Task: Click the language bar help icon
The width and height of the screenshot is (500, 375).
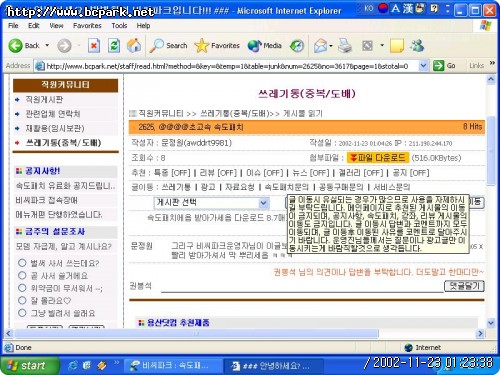Action: pyautogui.click(x=434, y=8)
